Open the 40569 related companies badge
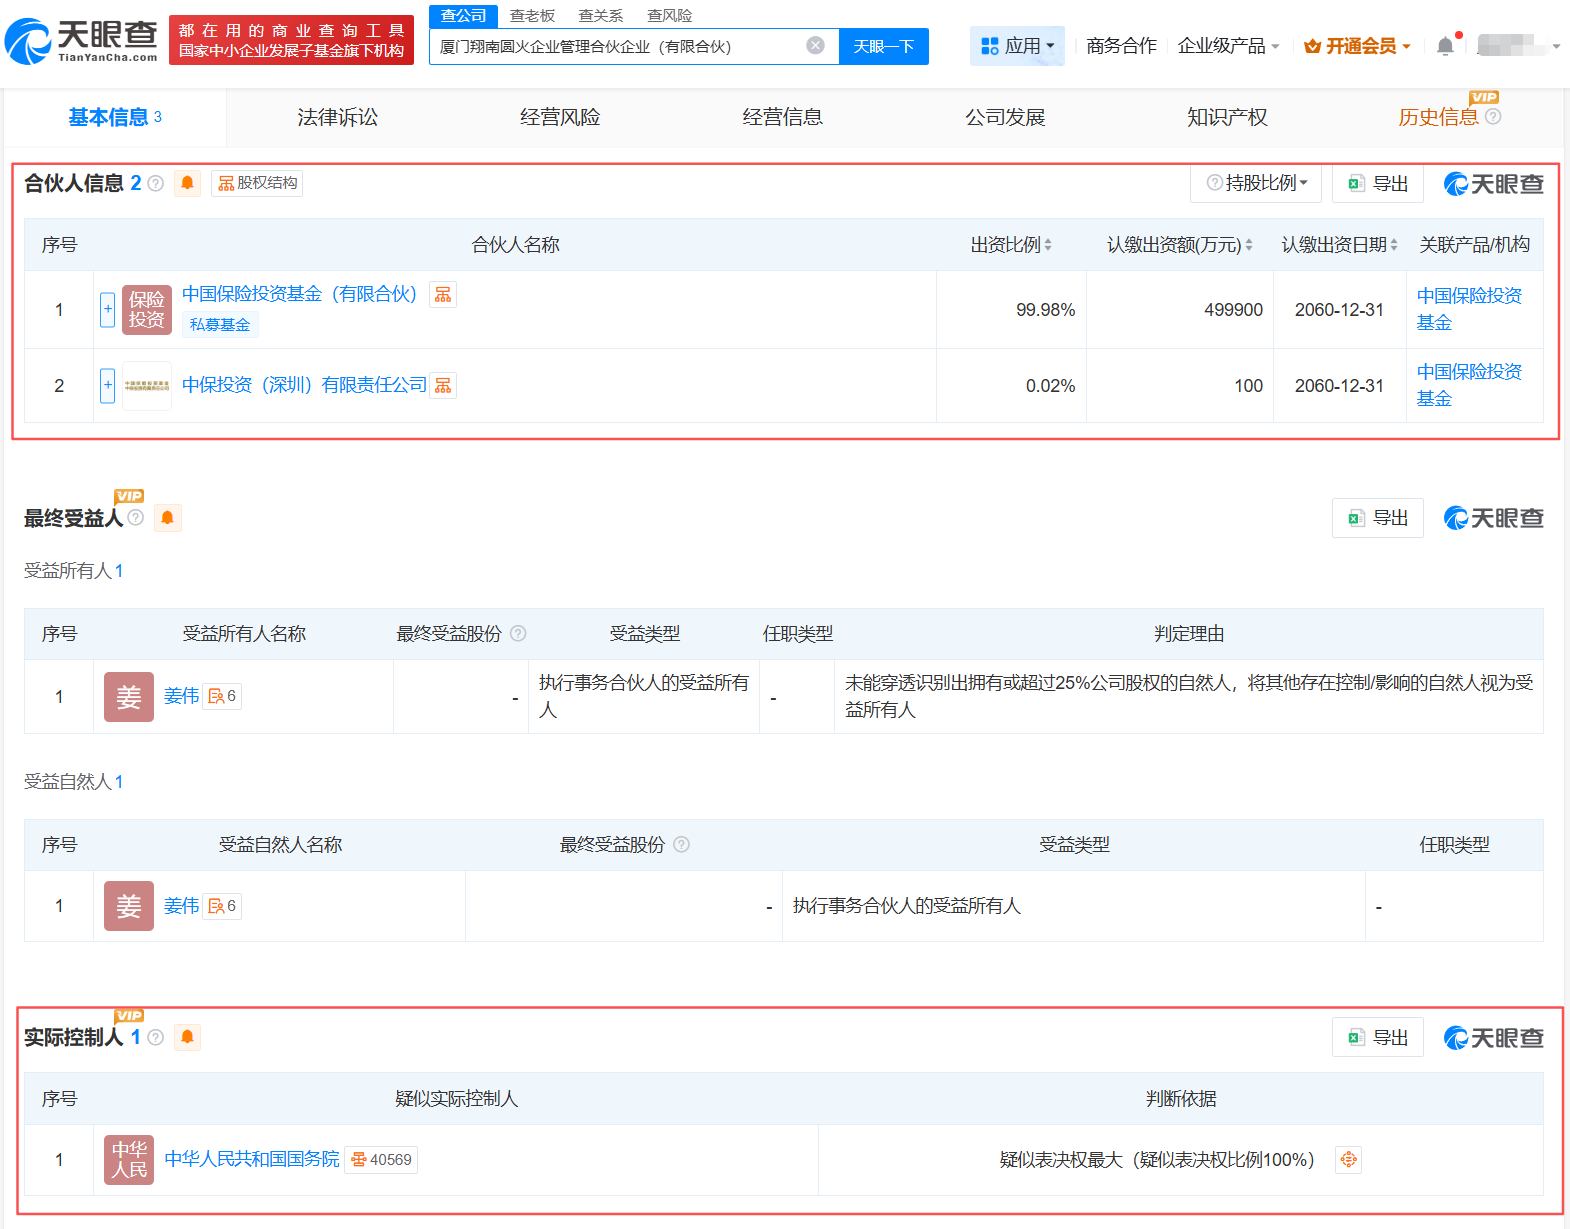Screen dimensions: 1570x1229 381,1160
